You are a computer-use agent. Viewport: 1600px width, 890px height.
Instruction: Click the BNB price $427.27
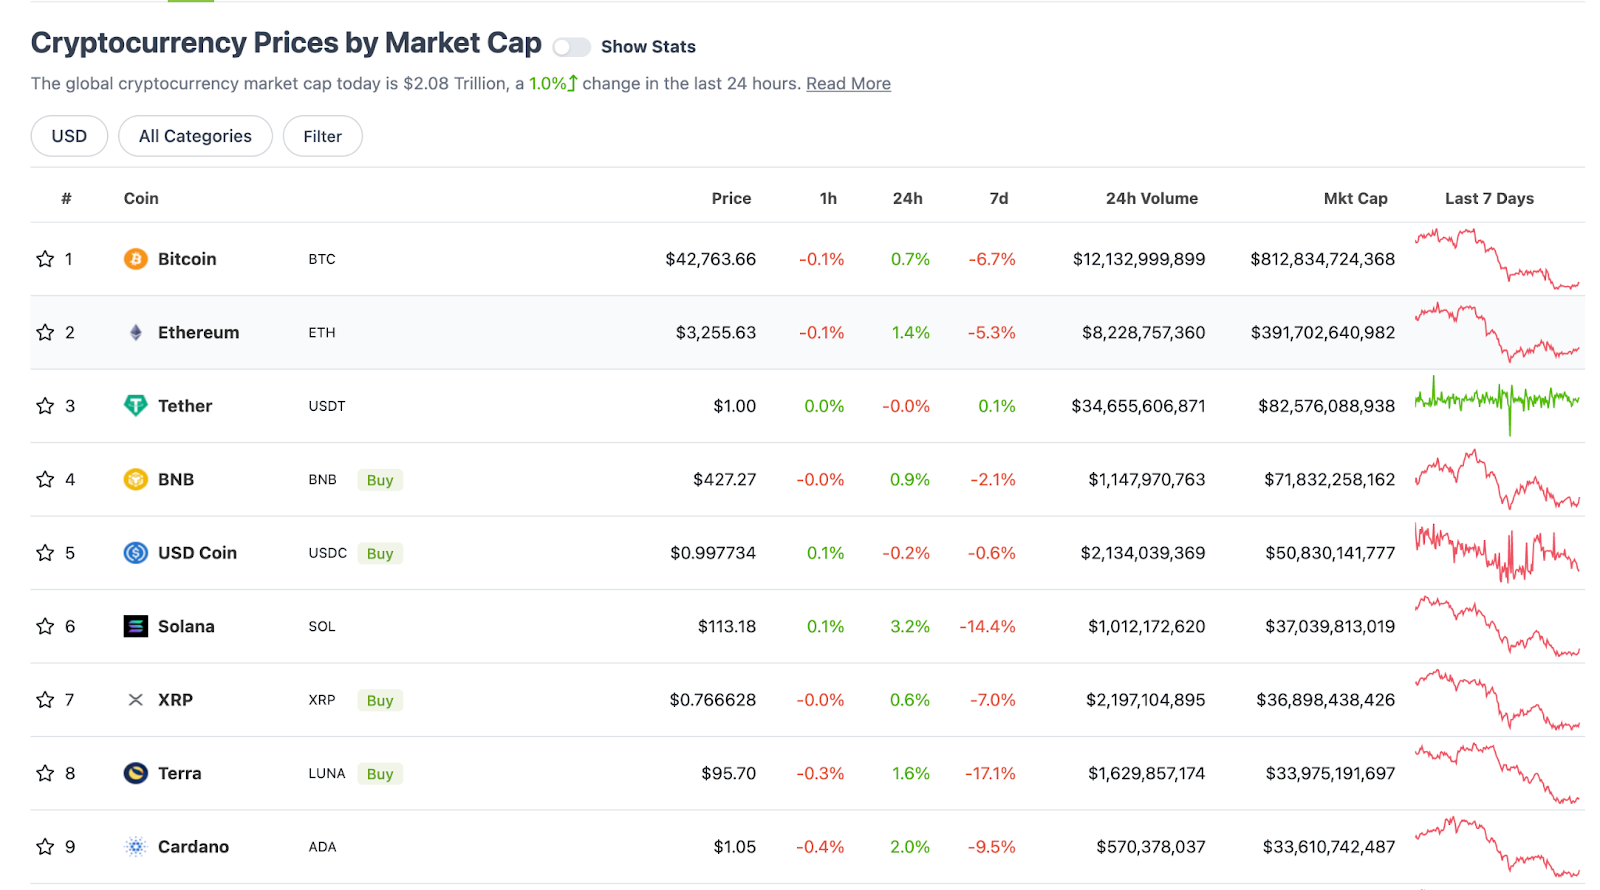click(x=724, y=479)
